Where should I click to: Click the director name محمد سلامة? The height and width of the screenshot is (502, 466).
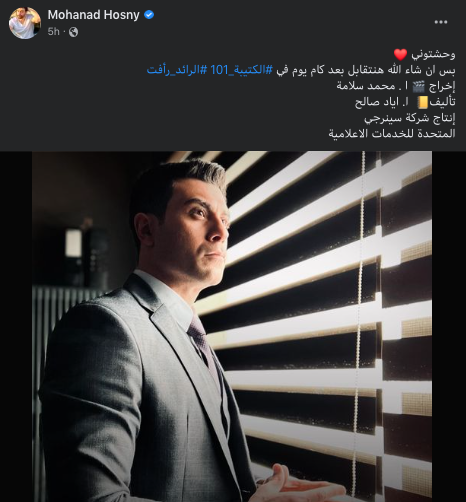tap(366, 86)
